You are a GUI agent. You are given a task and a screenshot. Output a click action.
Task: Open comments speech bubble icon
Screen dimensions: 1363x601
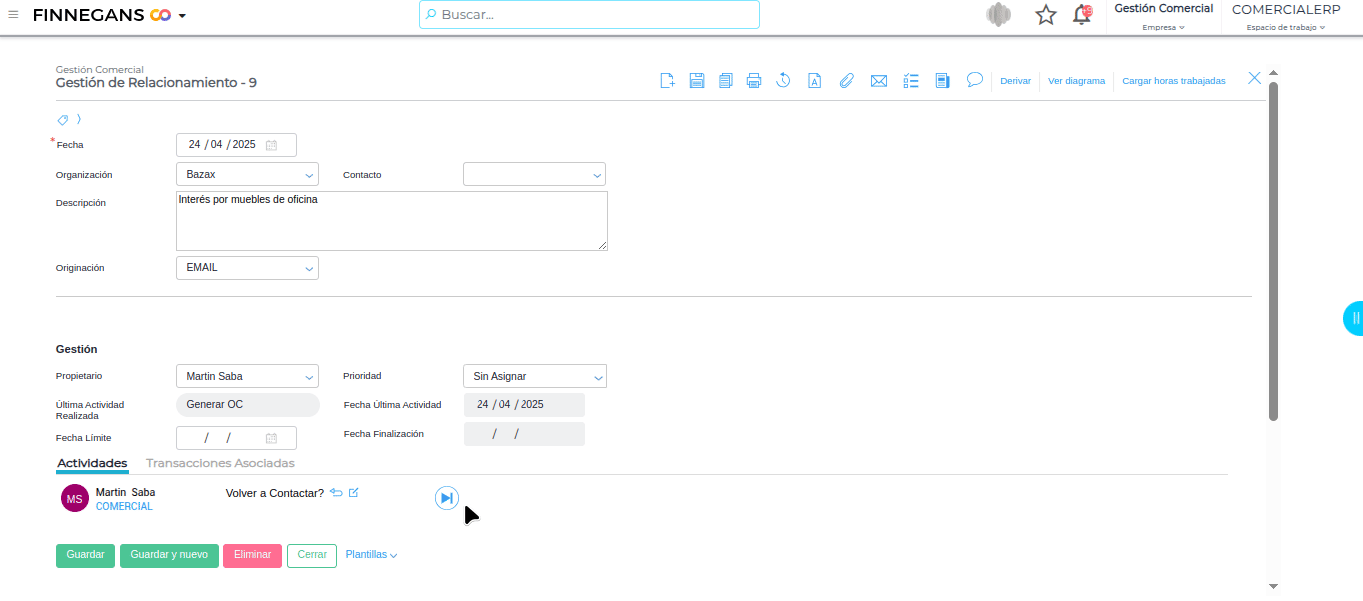pyautogui.click(x=975, y=80)
